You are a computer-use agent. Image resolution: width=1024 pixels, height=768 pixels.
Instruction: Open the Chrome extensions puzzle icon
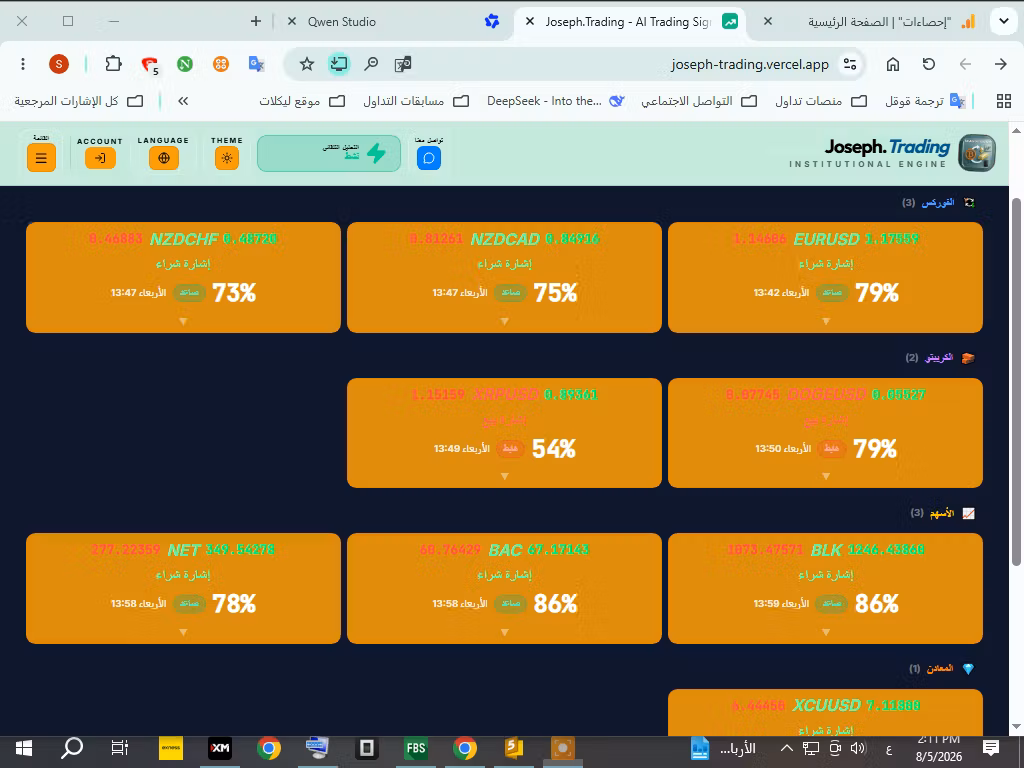pyautogui.click(x=114, y=64)
